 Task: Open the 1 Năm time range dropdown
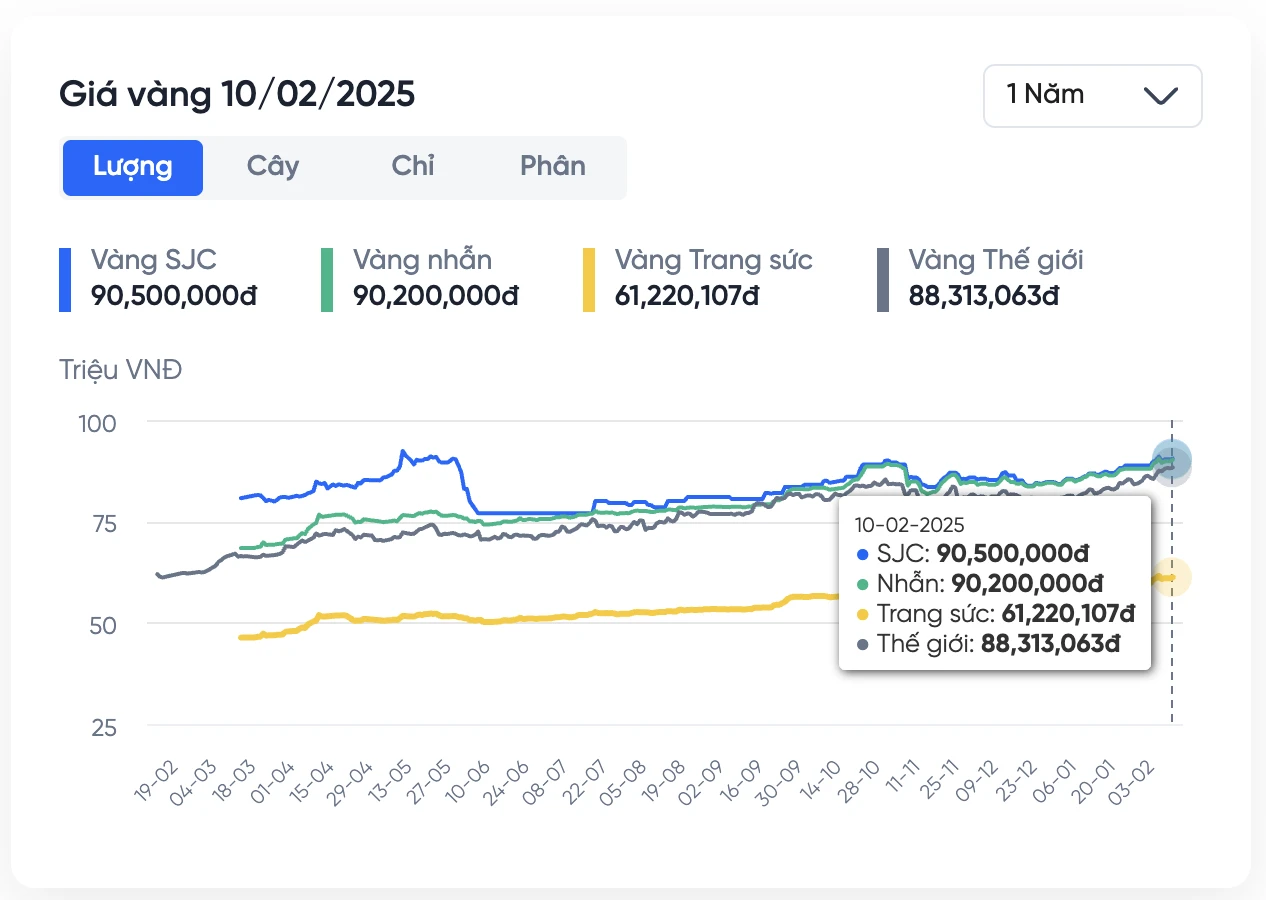click(1091, 96)
